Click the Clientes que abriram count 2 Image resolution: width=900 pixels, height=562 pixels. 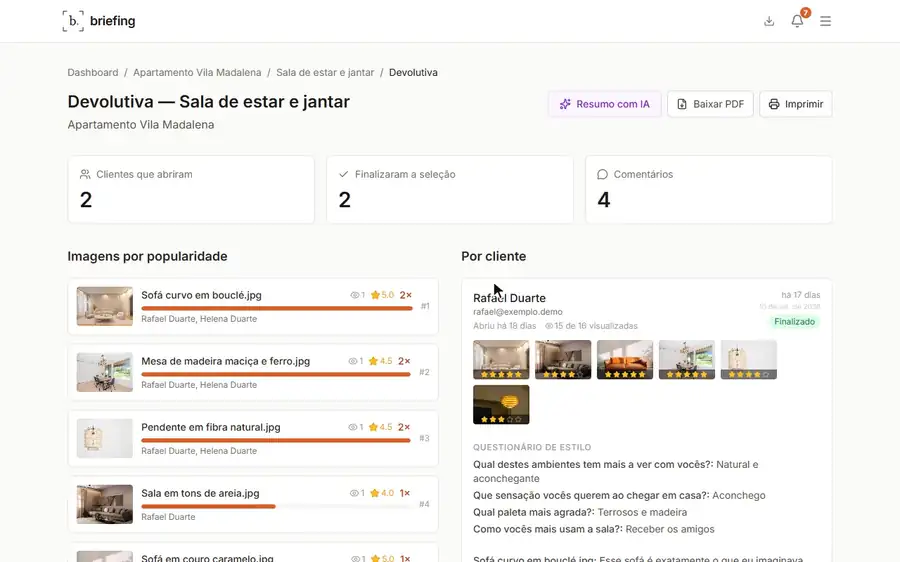tap(86, 200)
